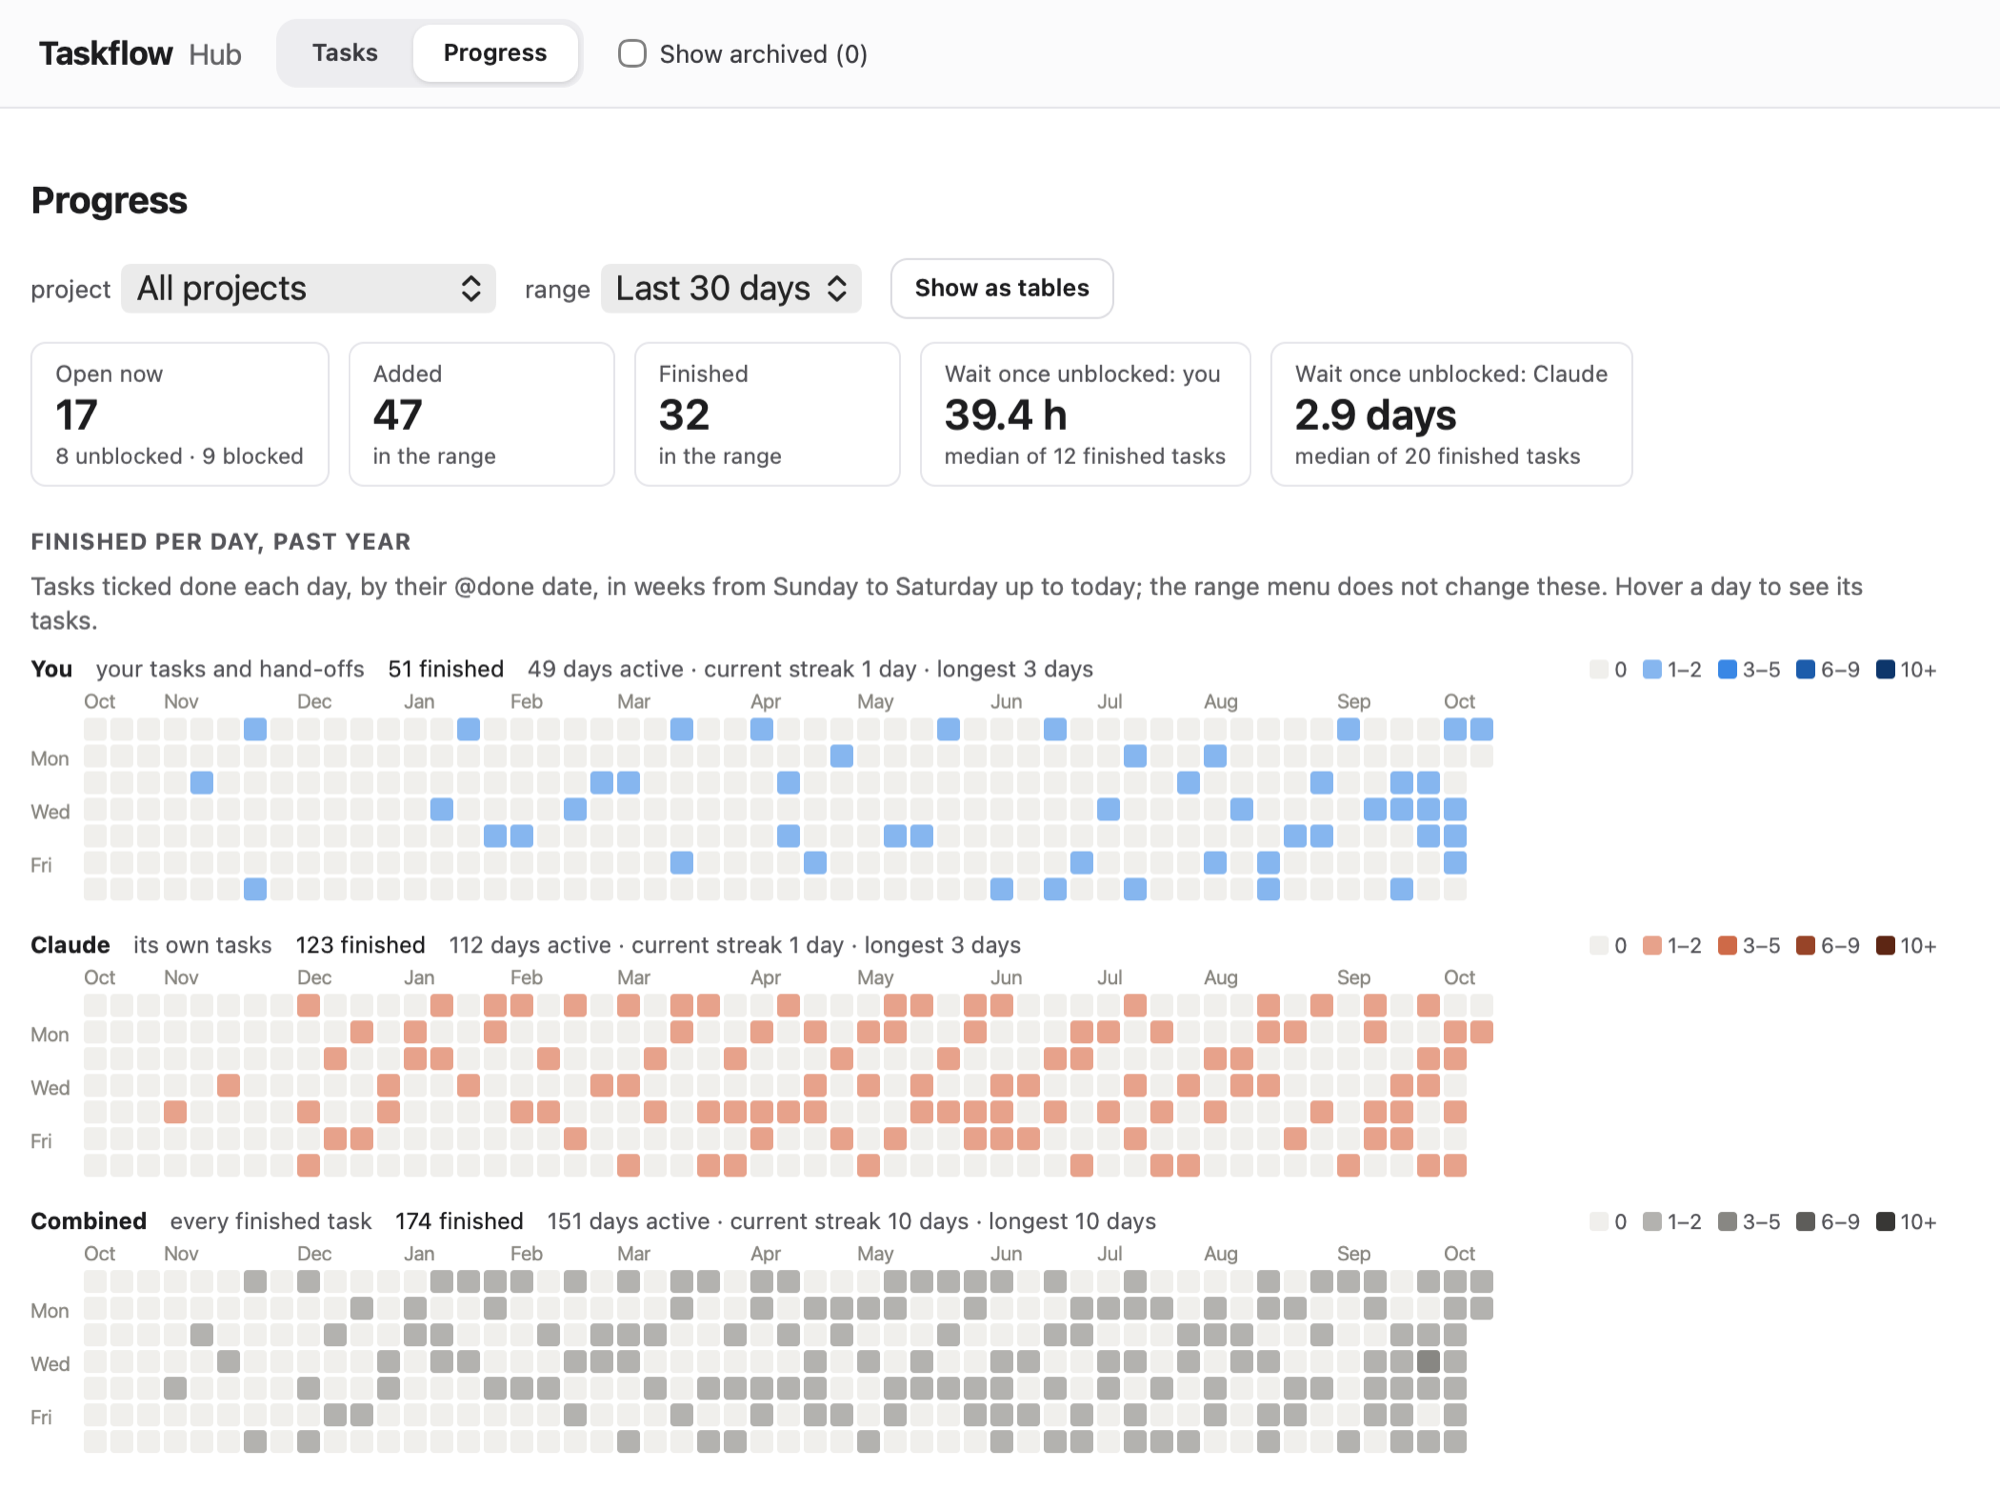The height and width of the screenshot is (1492, 2000).
Task: Click '151 days active' streak text
Action: point(628,1221)
